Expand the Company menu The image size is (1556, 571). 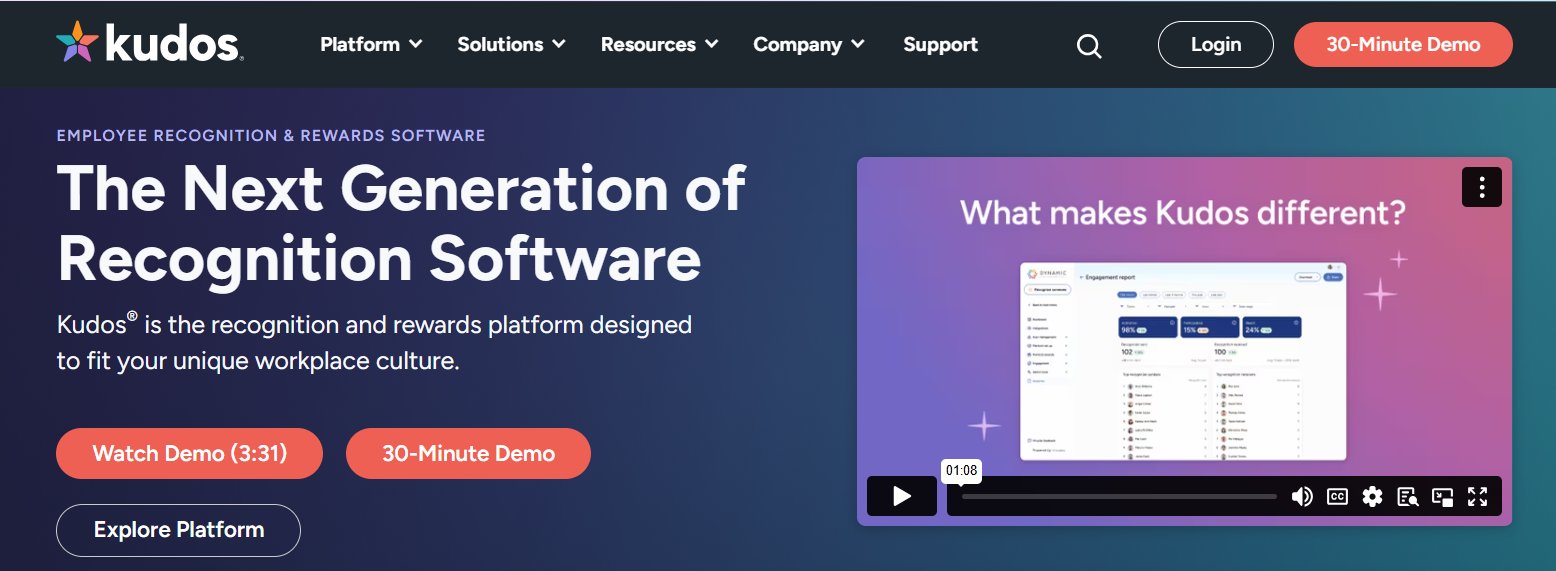809,44
